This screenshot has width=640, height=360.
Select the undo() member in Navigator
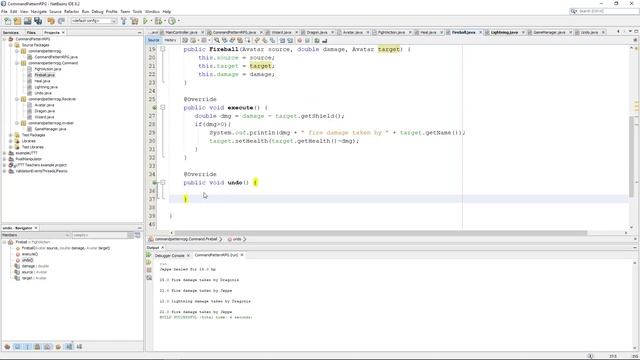(27, 260)
